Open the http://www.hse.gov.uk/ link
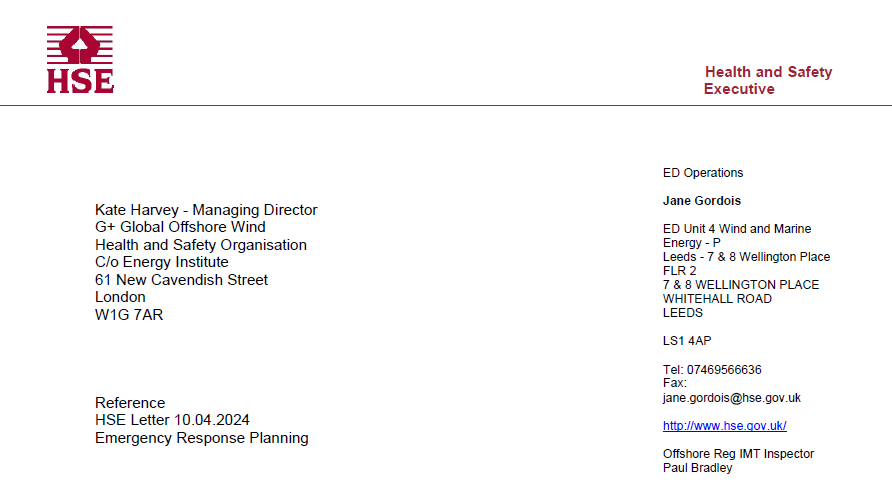Screen dimensions: 892x502 (x=725, y=426)
